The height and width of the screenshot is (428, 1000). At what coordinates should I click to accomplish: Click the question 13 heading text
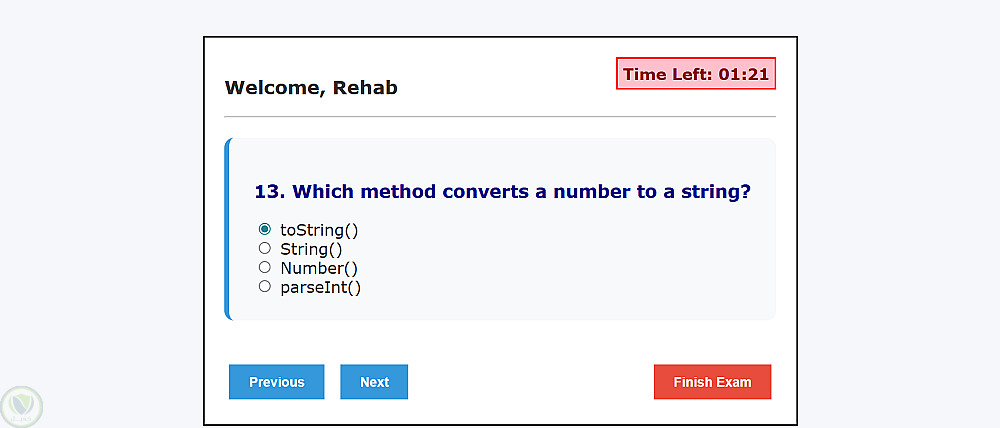502,191
